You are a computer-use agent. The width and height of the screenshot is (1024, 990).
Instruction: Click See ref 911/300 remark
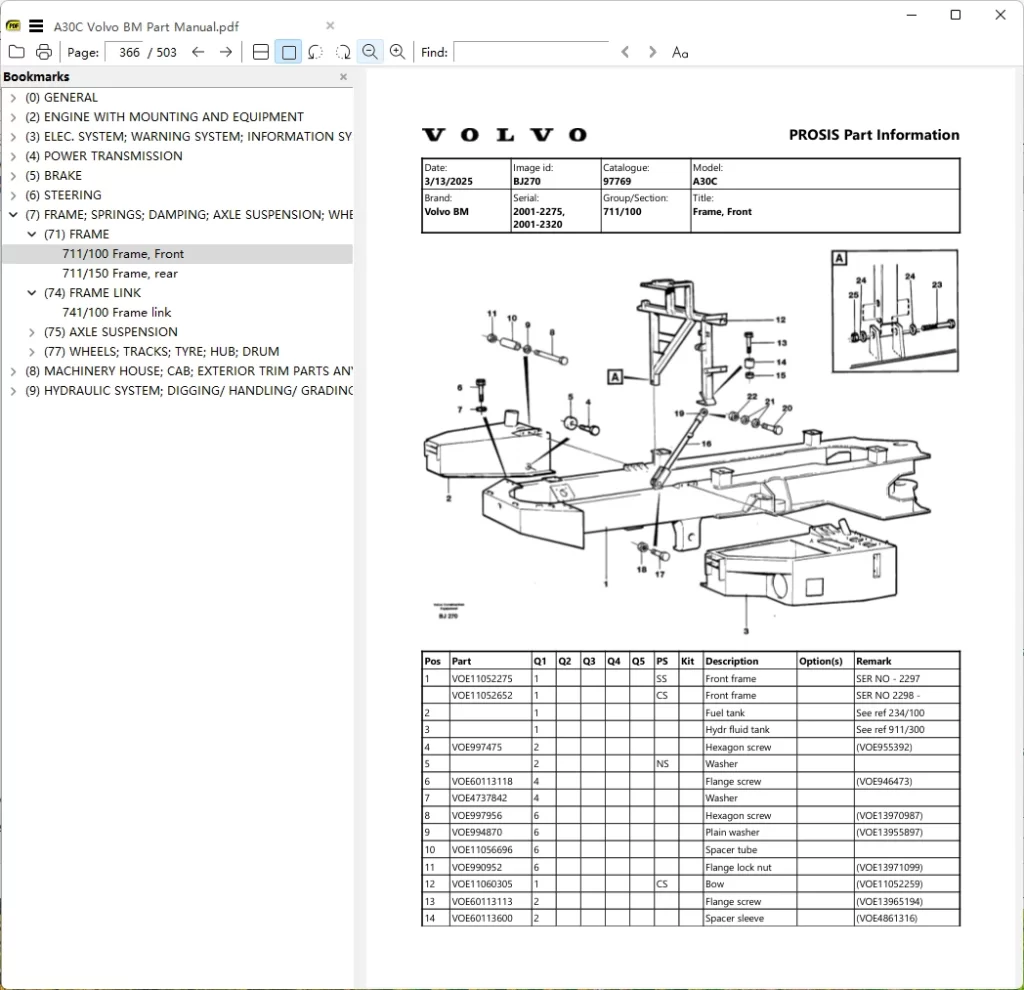pos(890,729)
